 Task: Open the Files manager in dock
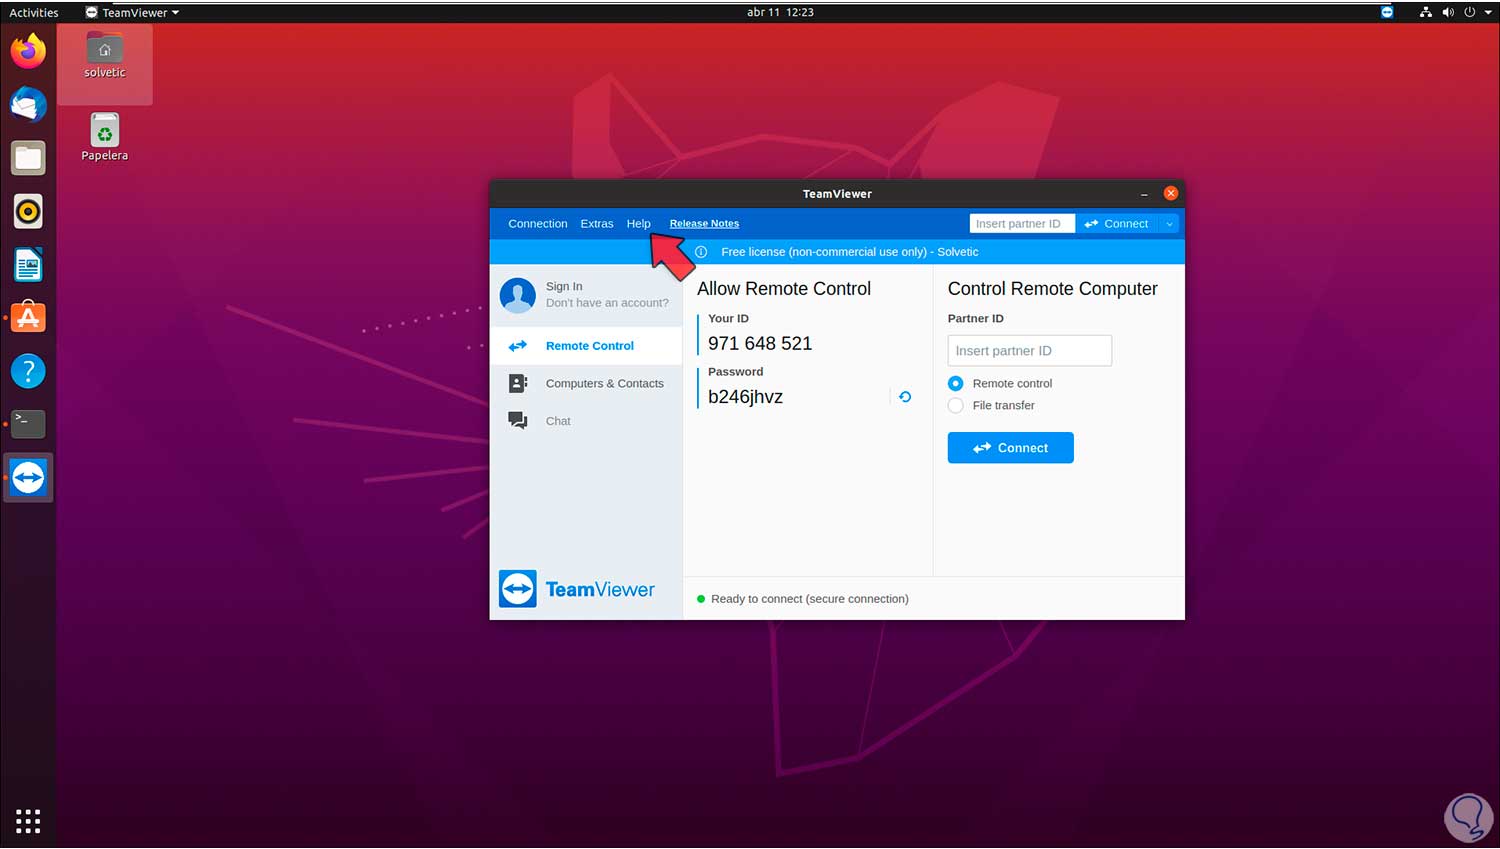[28, 158]
